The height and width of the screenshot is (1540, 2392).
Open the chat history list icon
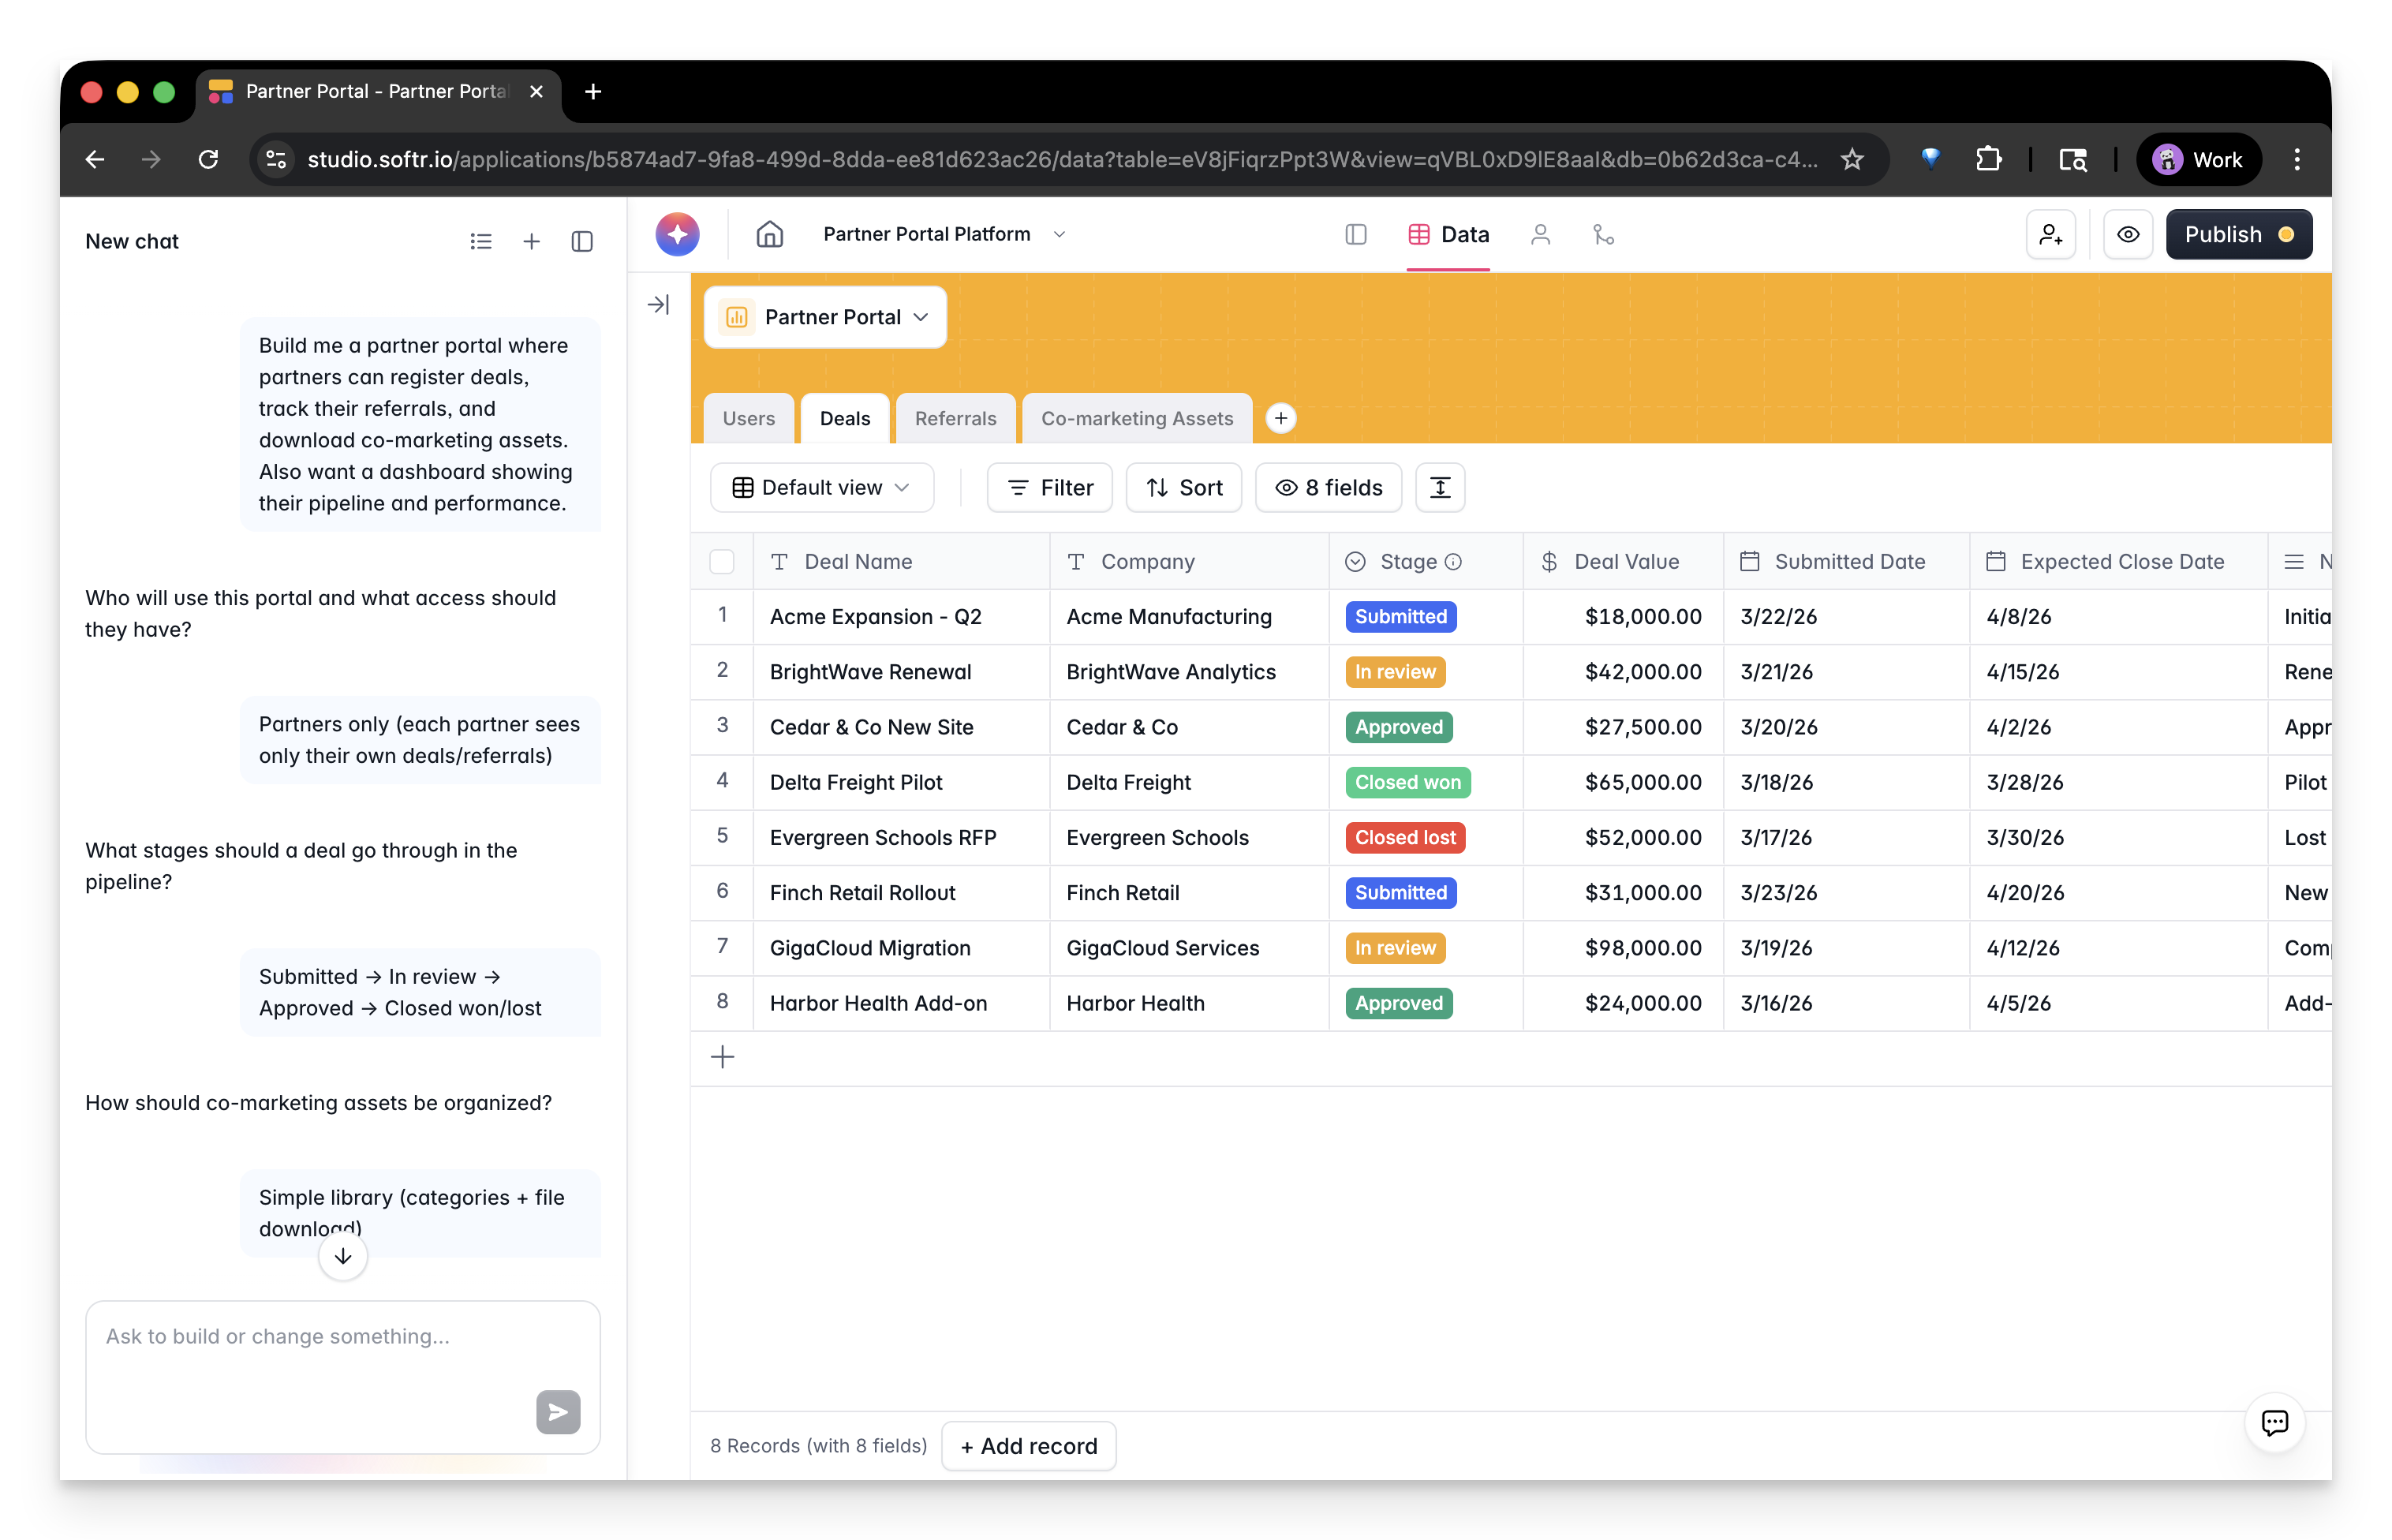481,241
